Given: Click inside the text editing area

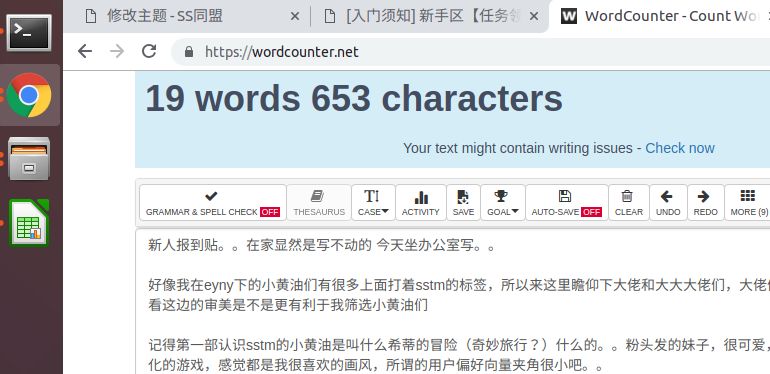Looking at the screenshot, I should click(454, 301).
